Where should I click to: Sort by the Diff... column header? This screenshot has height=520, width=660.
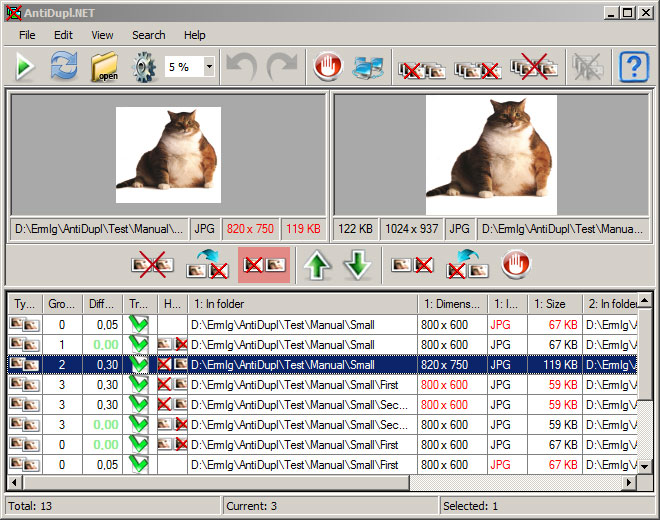102,304
